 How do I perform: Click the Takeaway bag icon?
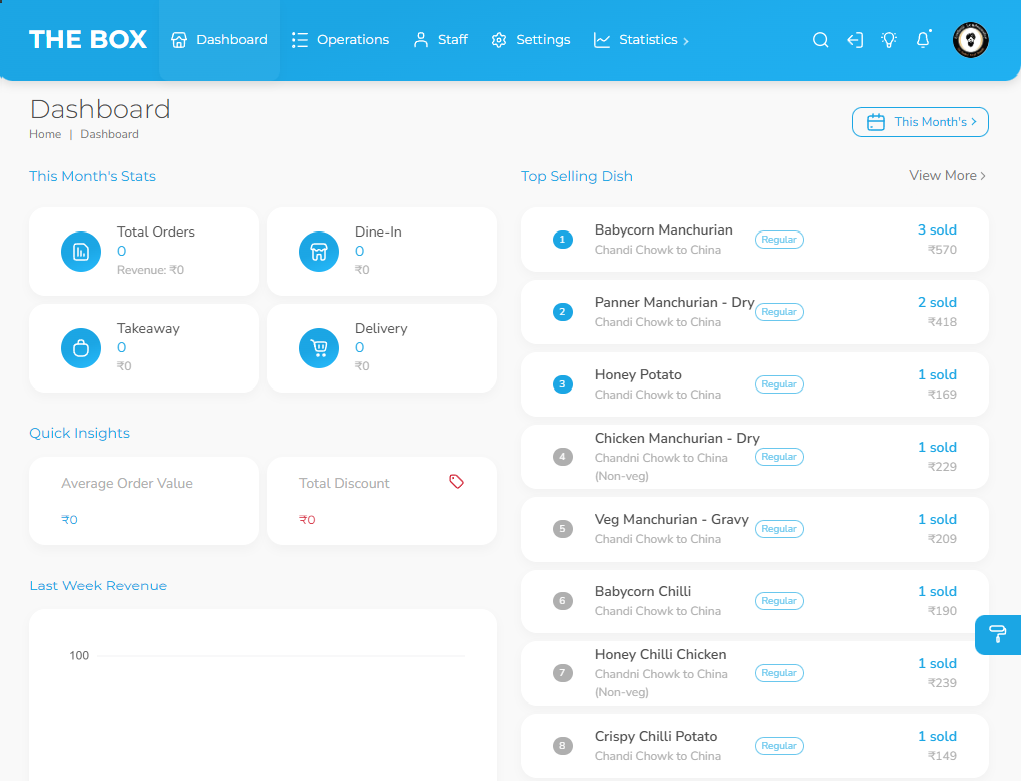click(x=81, y=348)
